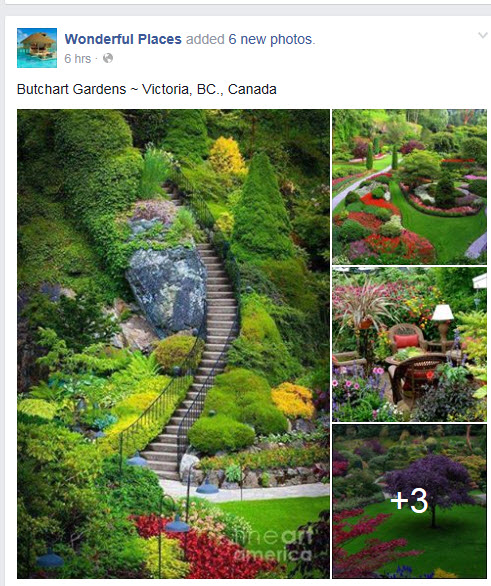491x586 pixels.
Task: Click the post caption about Butchart Gardens
Action: [x=146, y=89]
